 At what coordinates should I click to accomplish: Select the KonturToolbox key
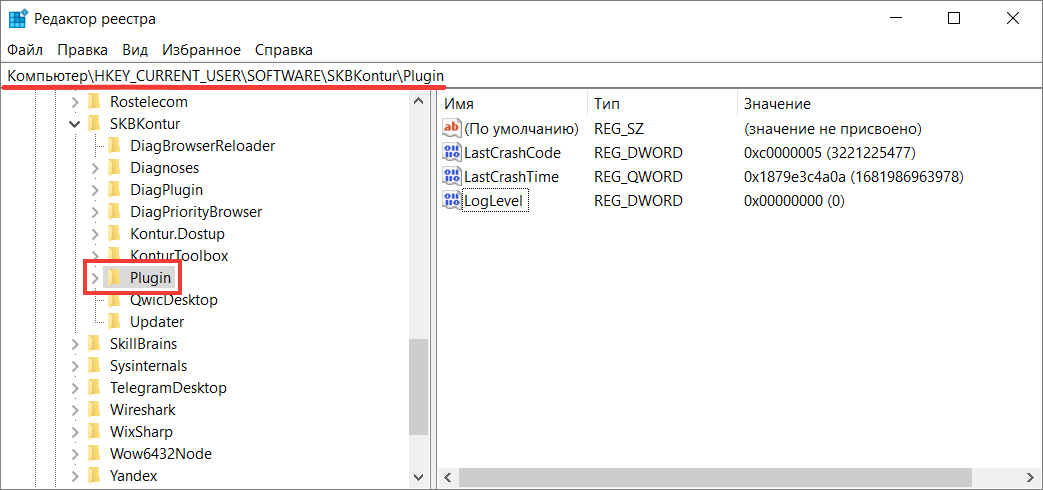(179, 256)
